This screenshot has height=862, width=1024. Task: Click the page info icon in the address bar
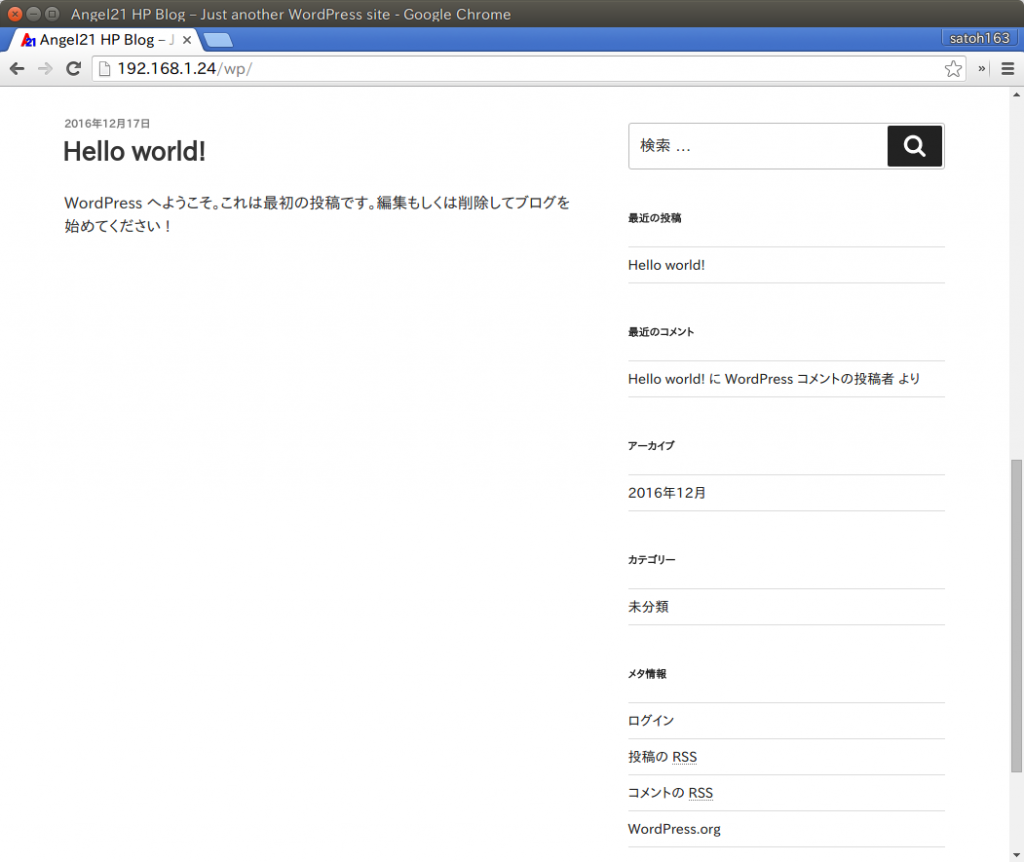pyautogui.click(x=104, y=69)
